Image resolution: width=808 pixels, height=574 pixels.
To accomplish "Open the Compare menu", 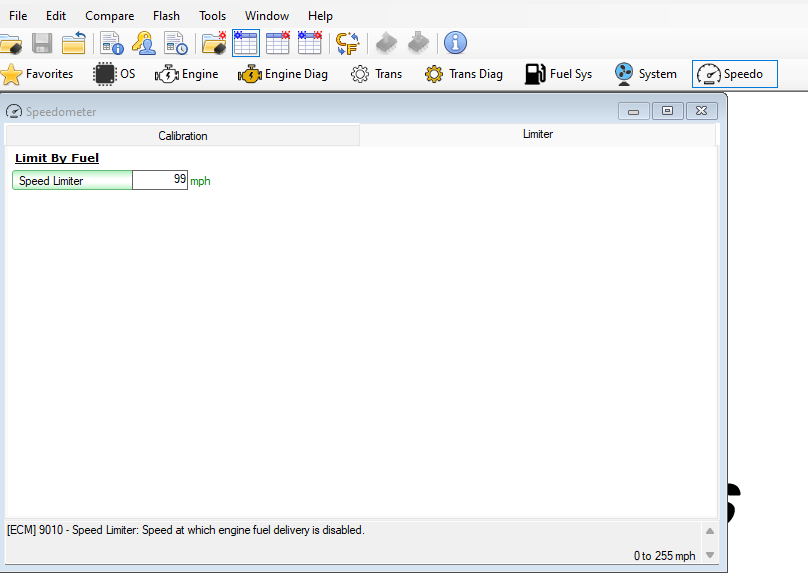I will point(110,16).
